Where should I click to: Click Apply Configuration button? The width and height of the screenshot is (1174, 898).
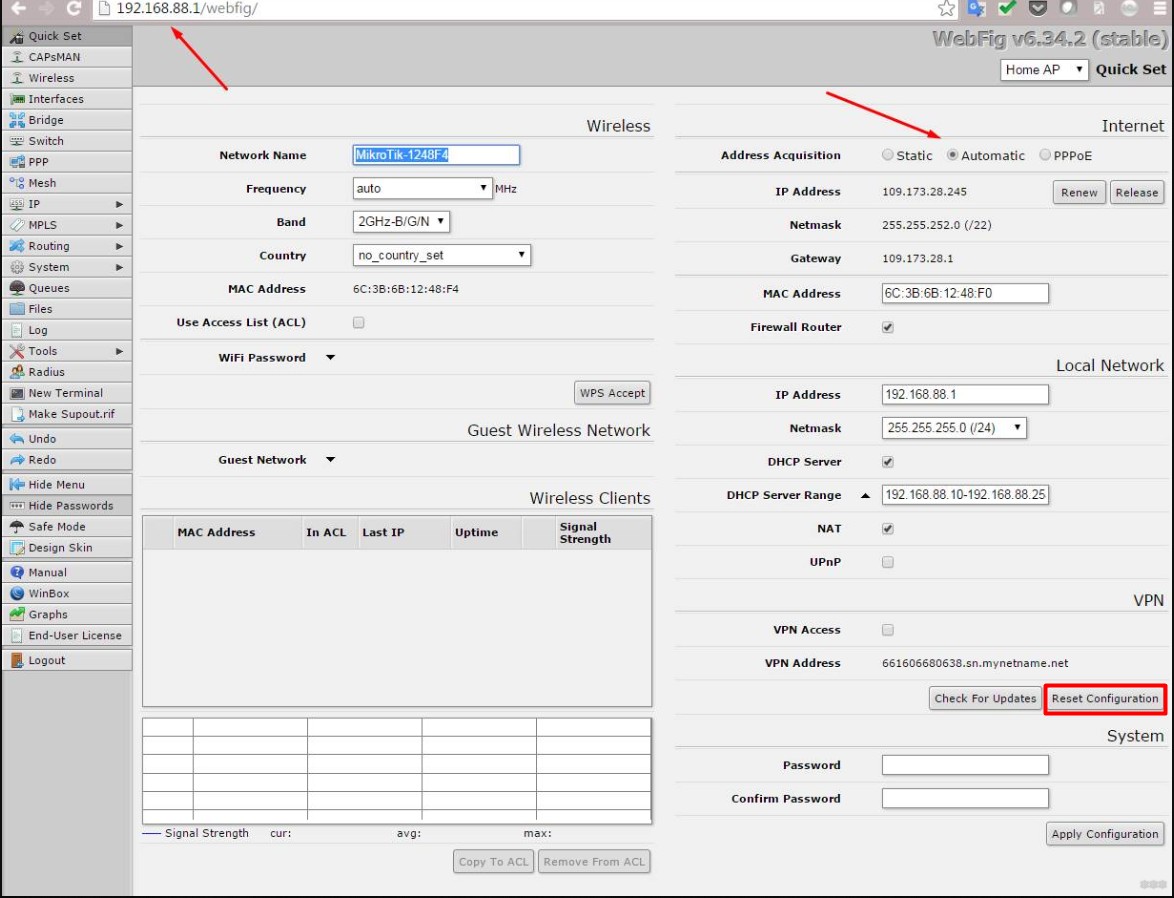[x=1105, y=834]
